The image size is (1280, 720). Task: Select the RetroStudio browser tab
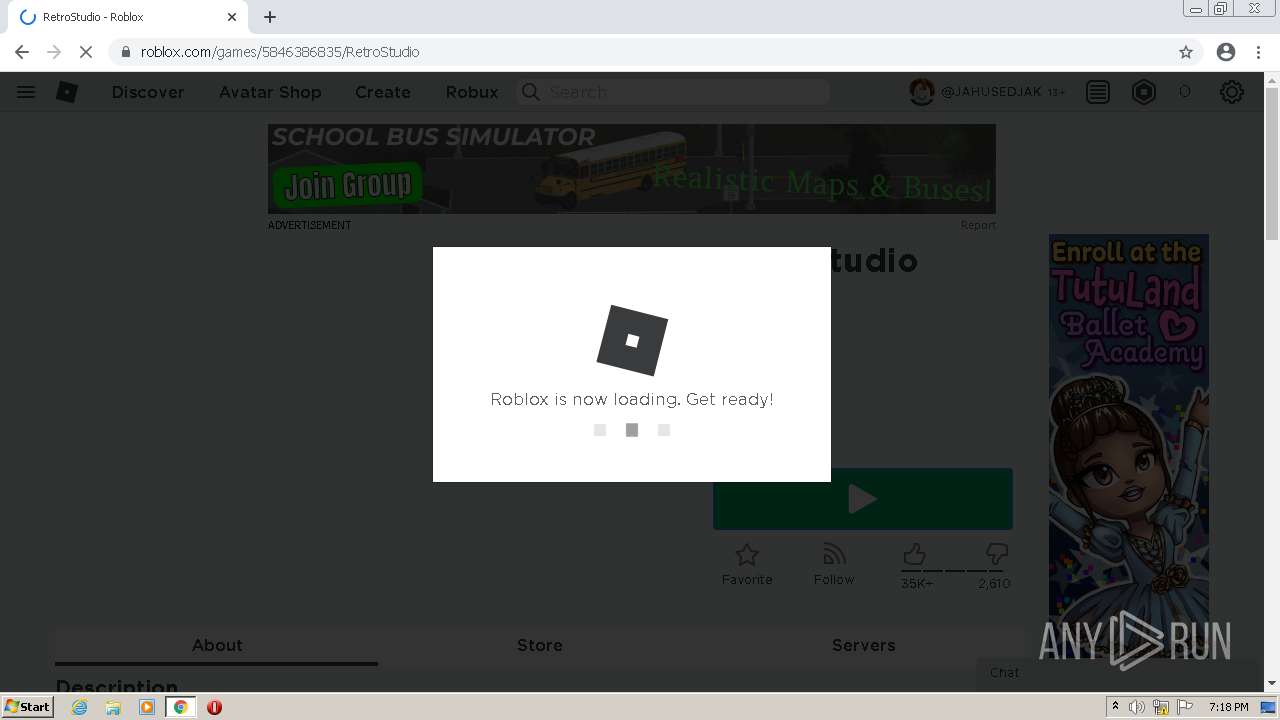pos(128,17)
